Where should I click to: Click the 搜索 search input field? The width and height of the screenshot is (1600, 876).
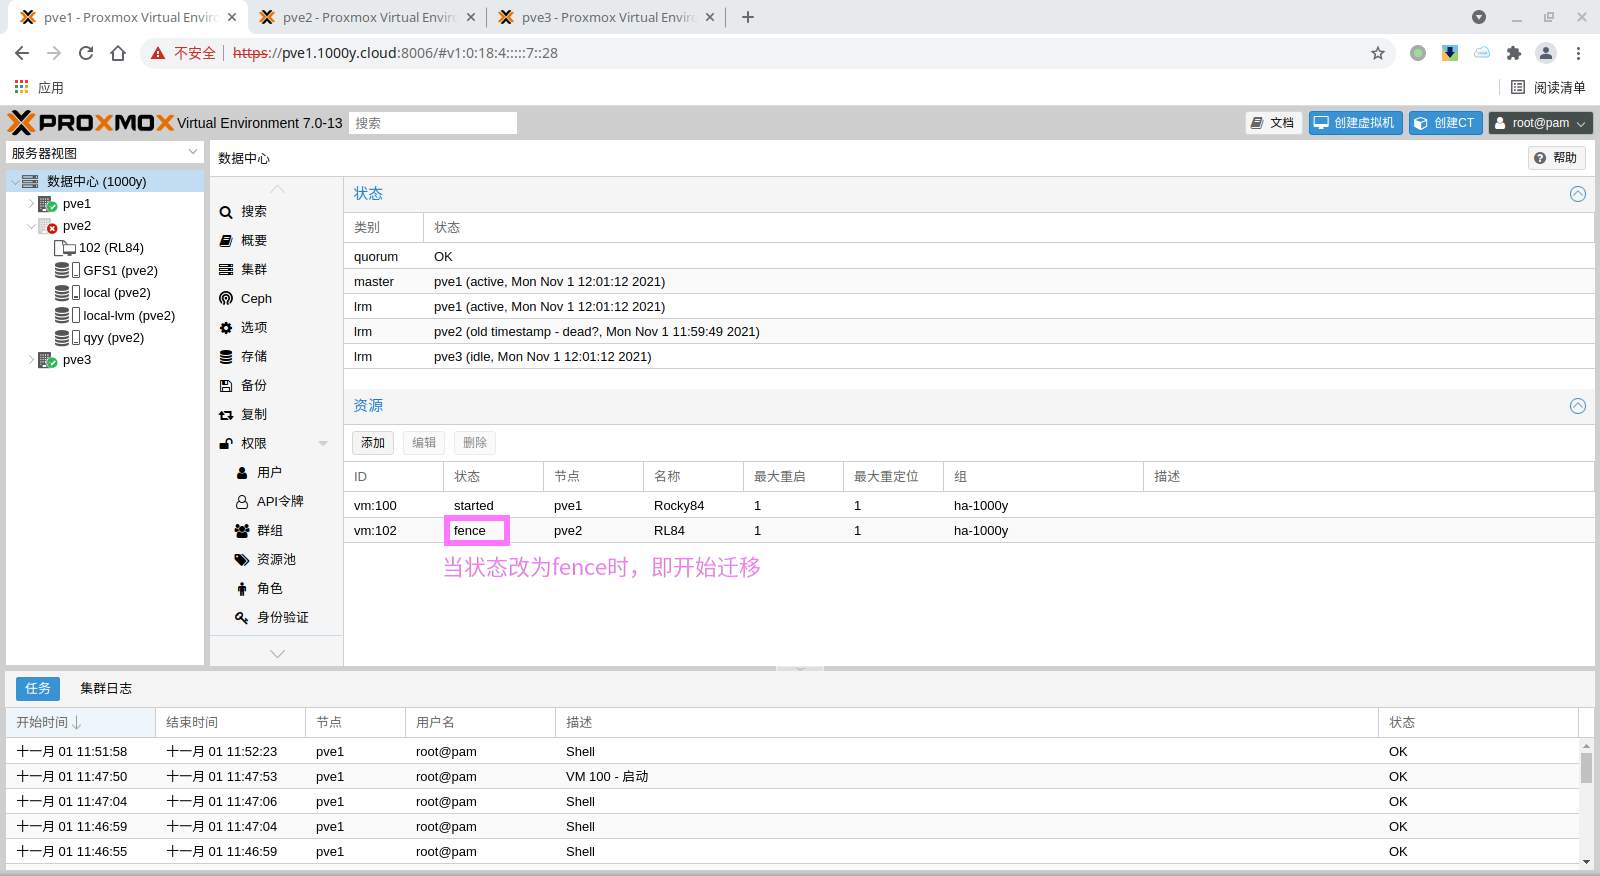tap(432, 123)
